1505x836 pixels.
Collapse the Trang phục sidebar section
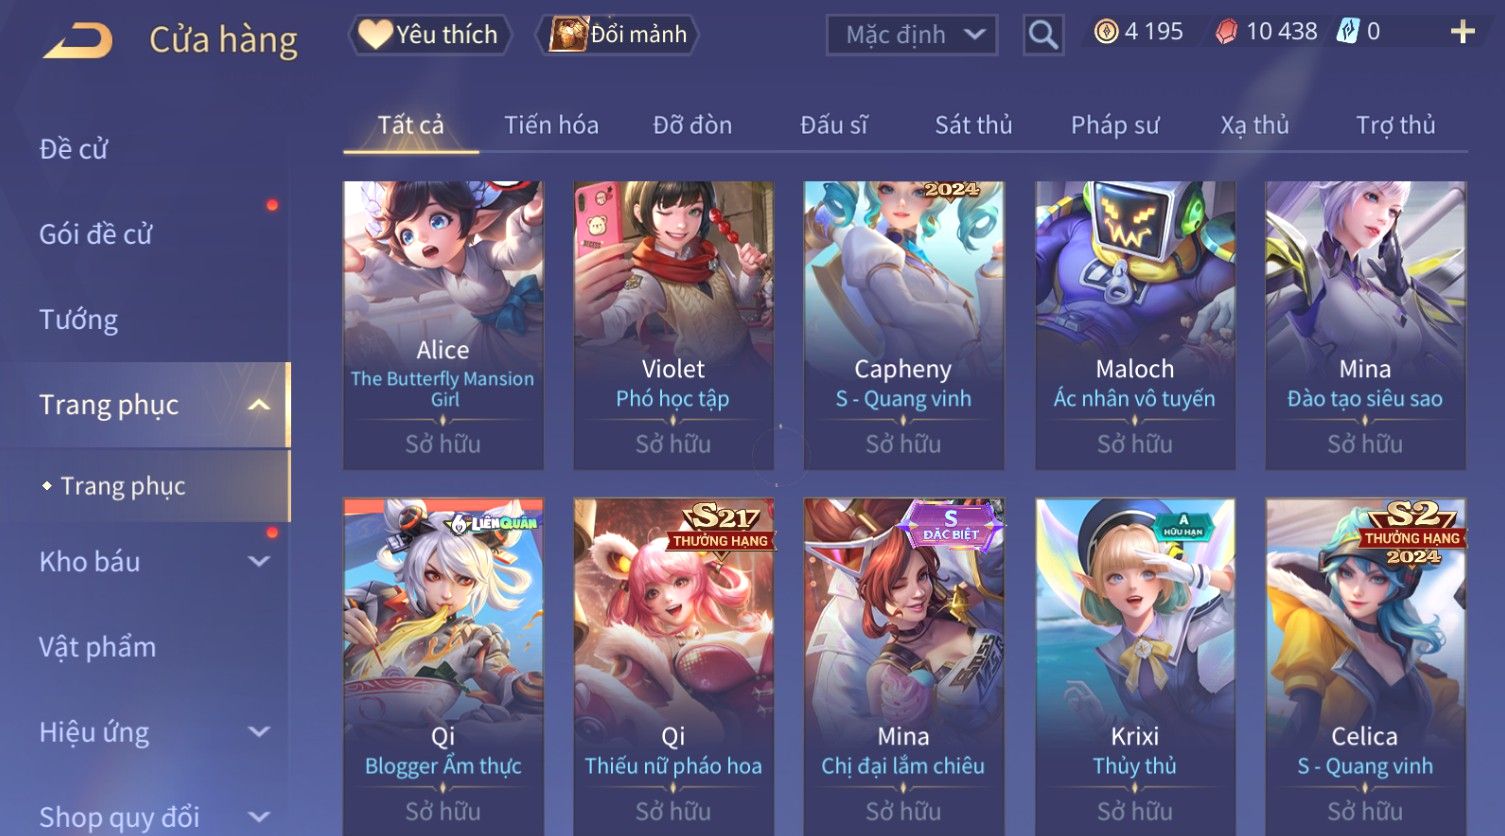click(x=259, y=405)
